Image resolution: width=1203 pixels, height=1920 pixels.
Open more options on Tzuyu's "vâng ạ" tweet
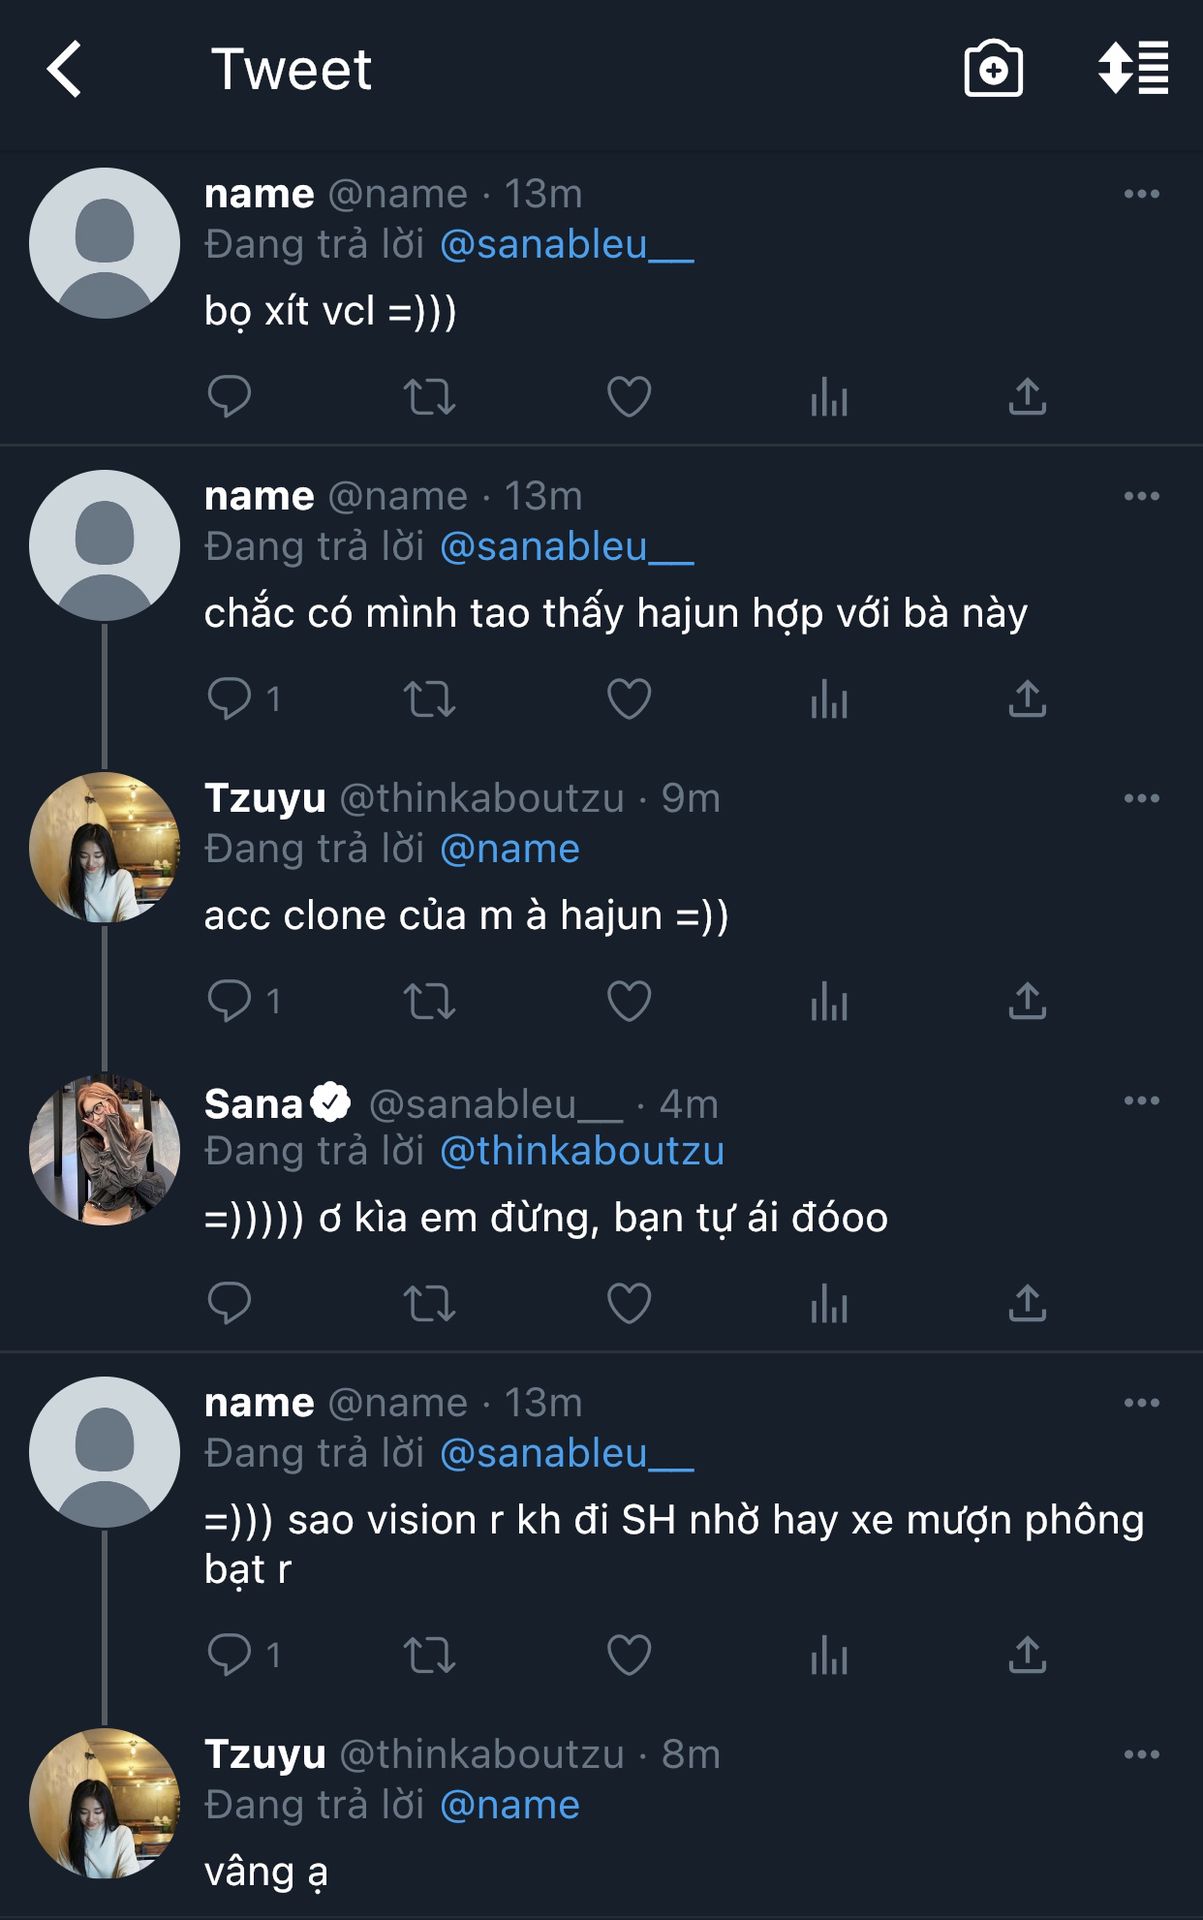pyautogui.click(x=1141, y=1754)
